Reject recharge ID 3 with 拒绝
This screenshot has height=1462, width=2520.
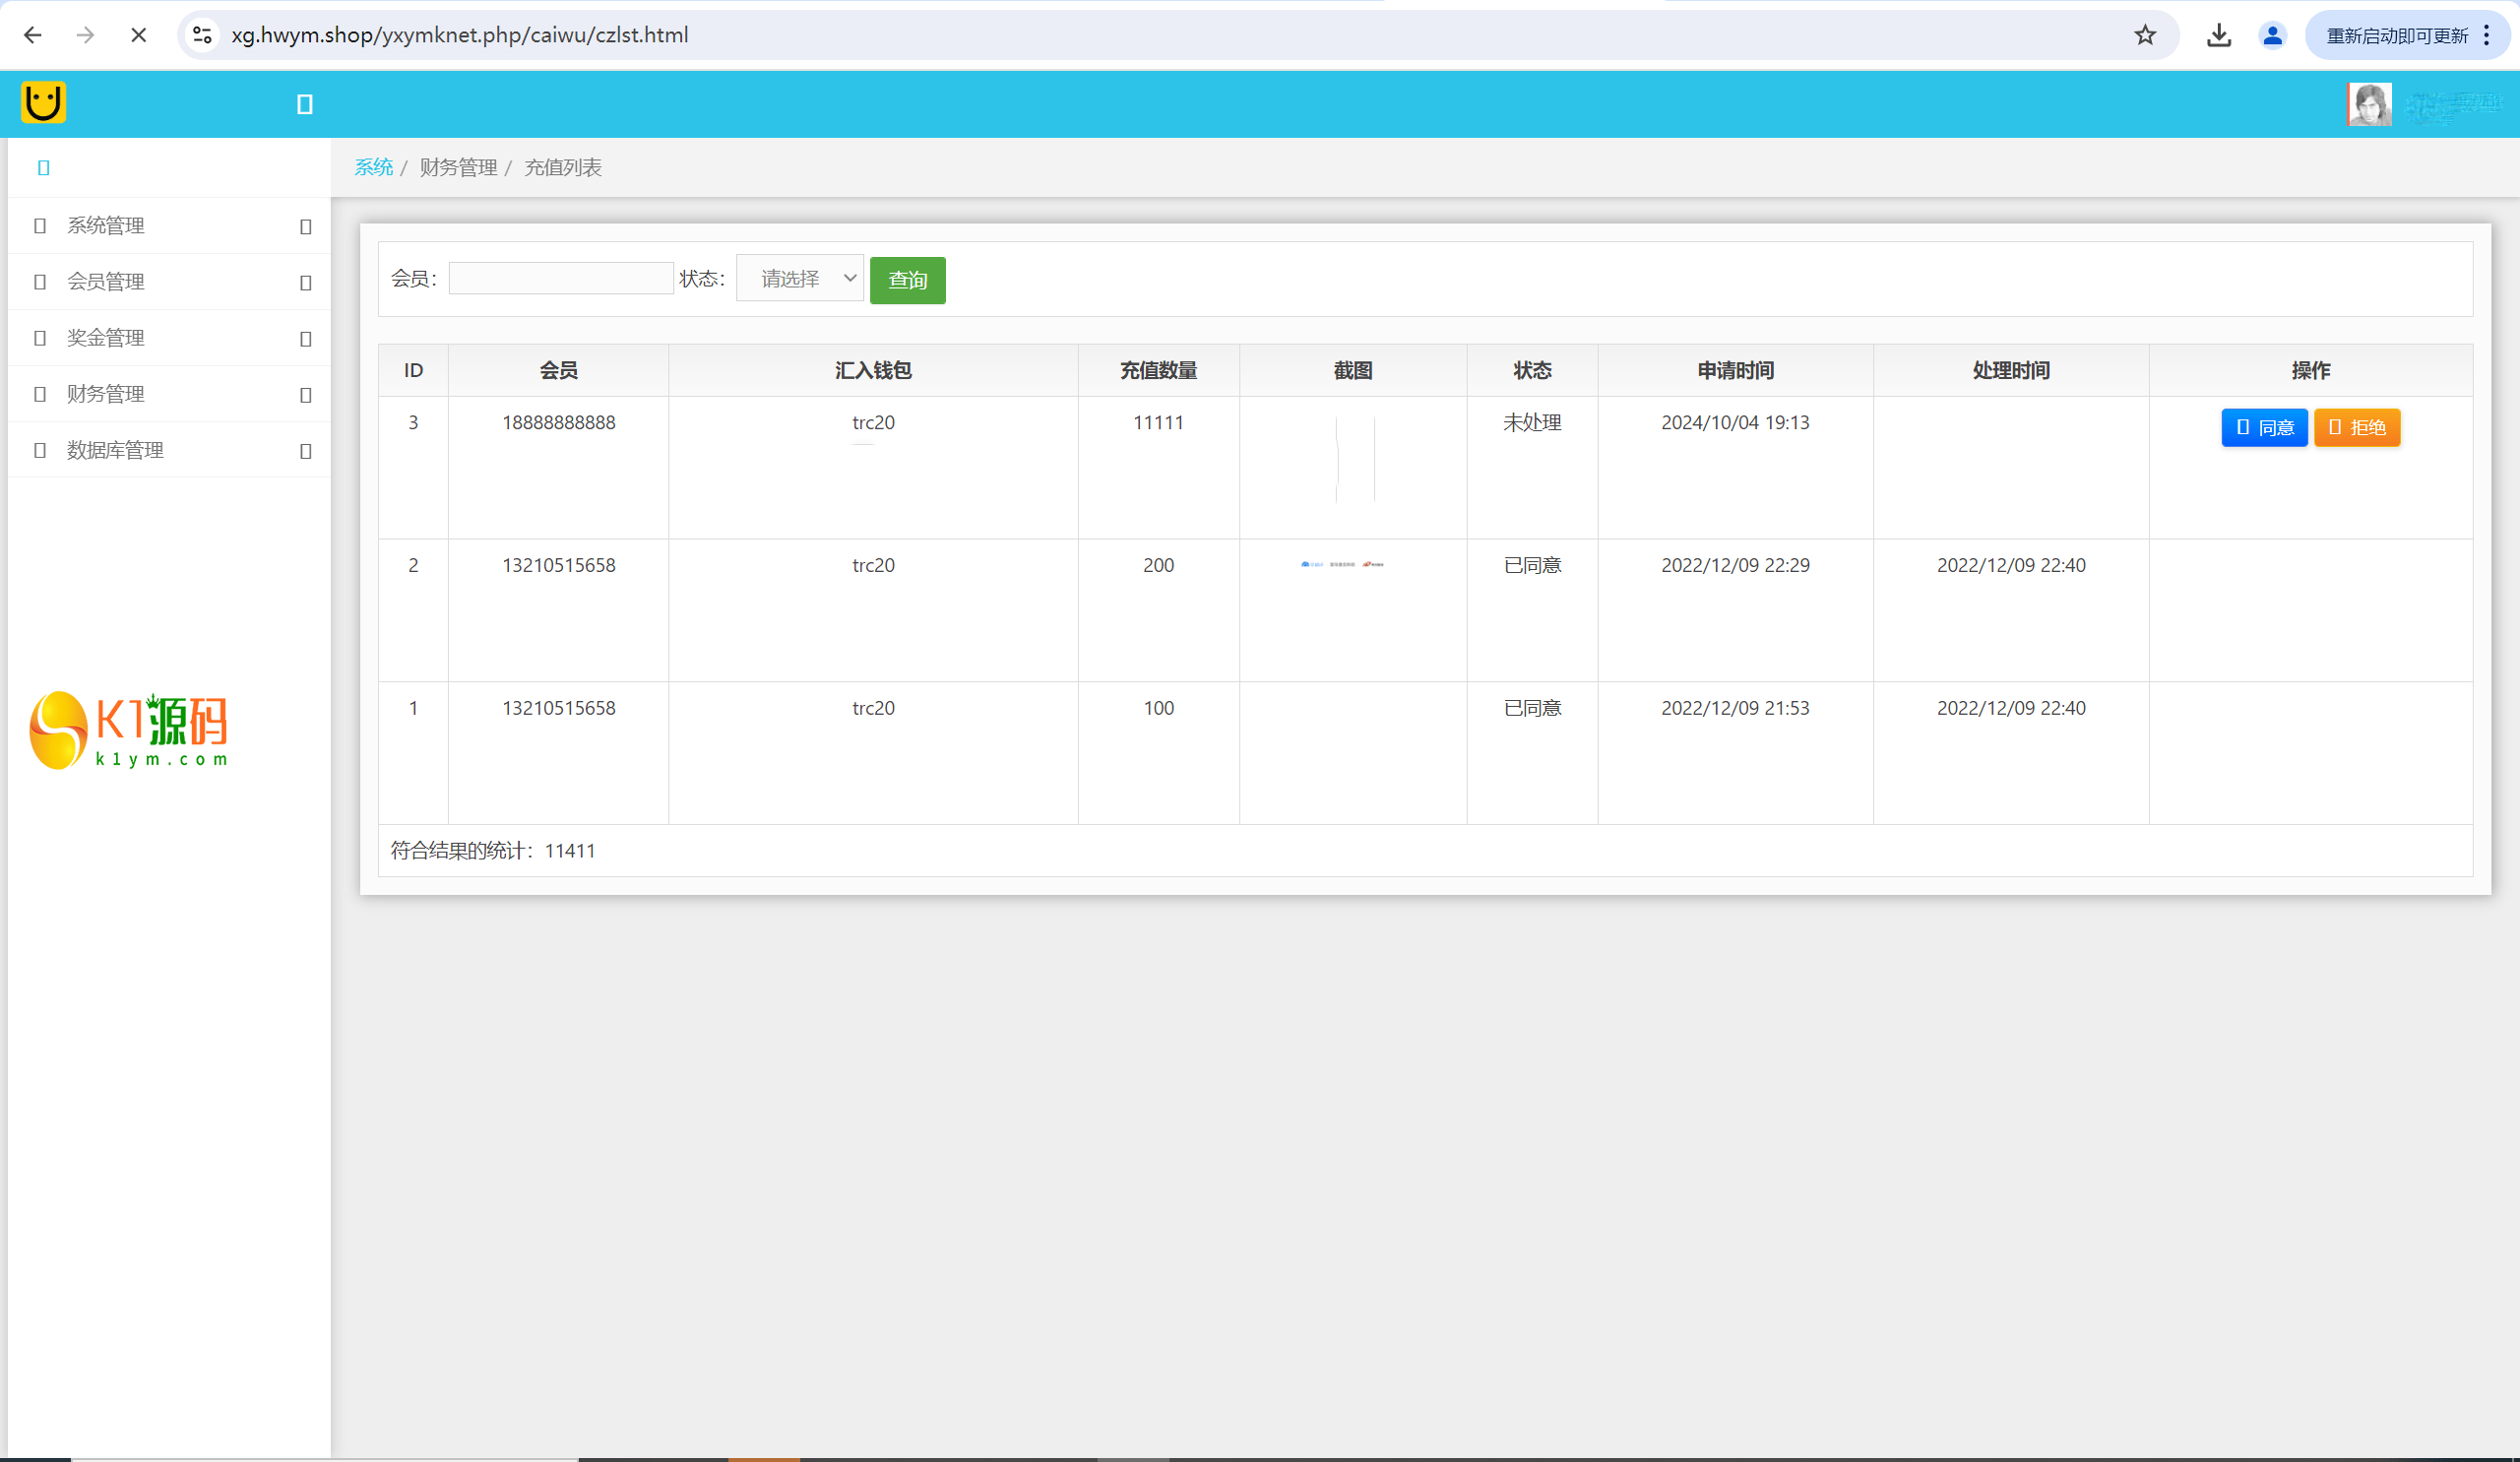(x=2356, y=428)
